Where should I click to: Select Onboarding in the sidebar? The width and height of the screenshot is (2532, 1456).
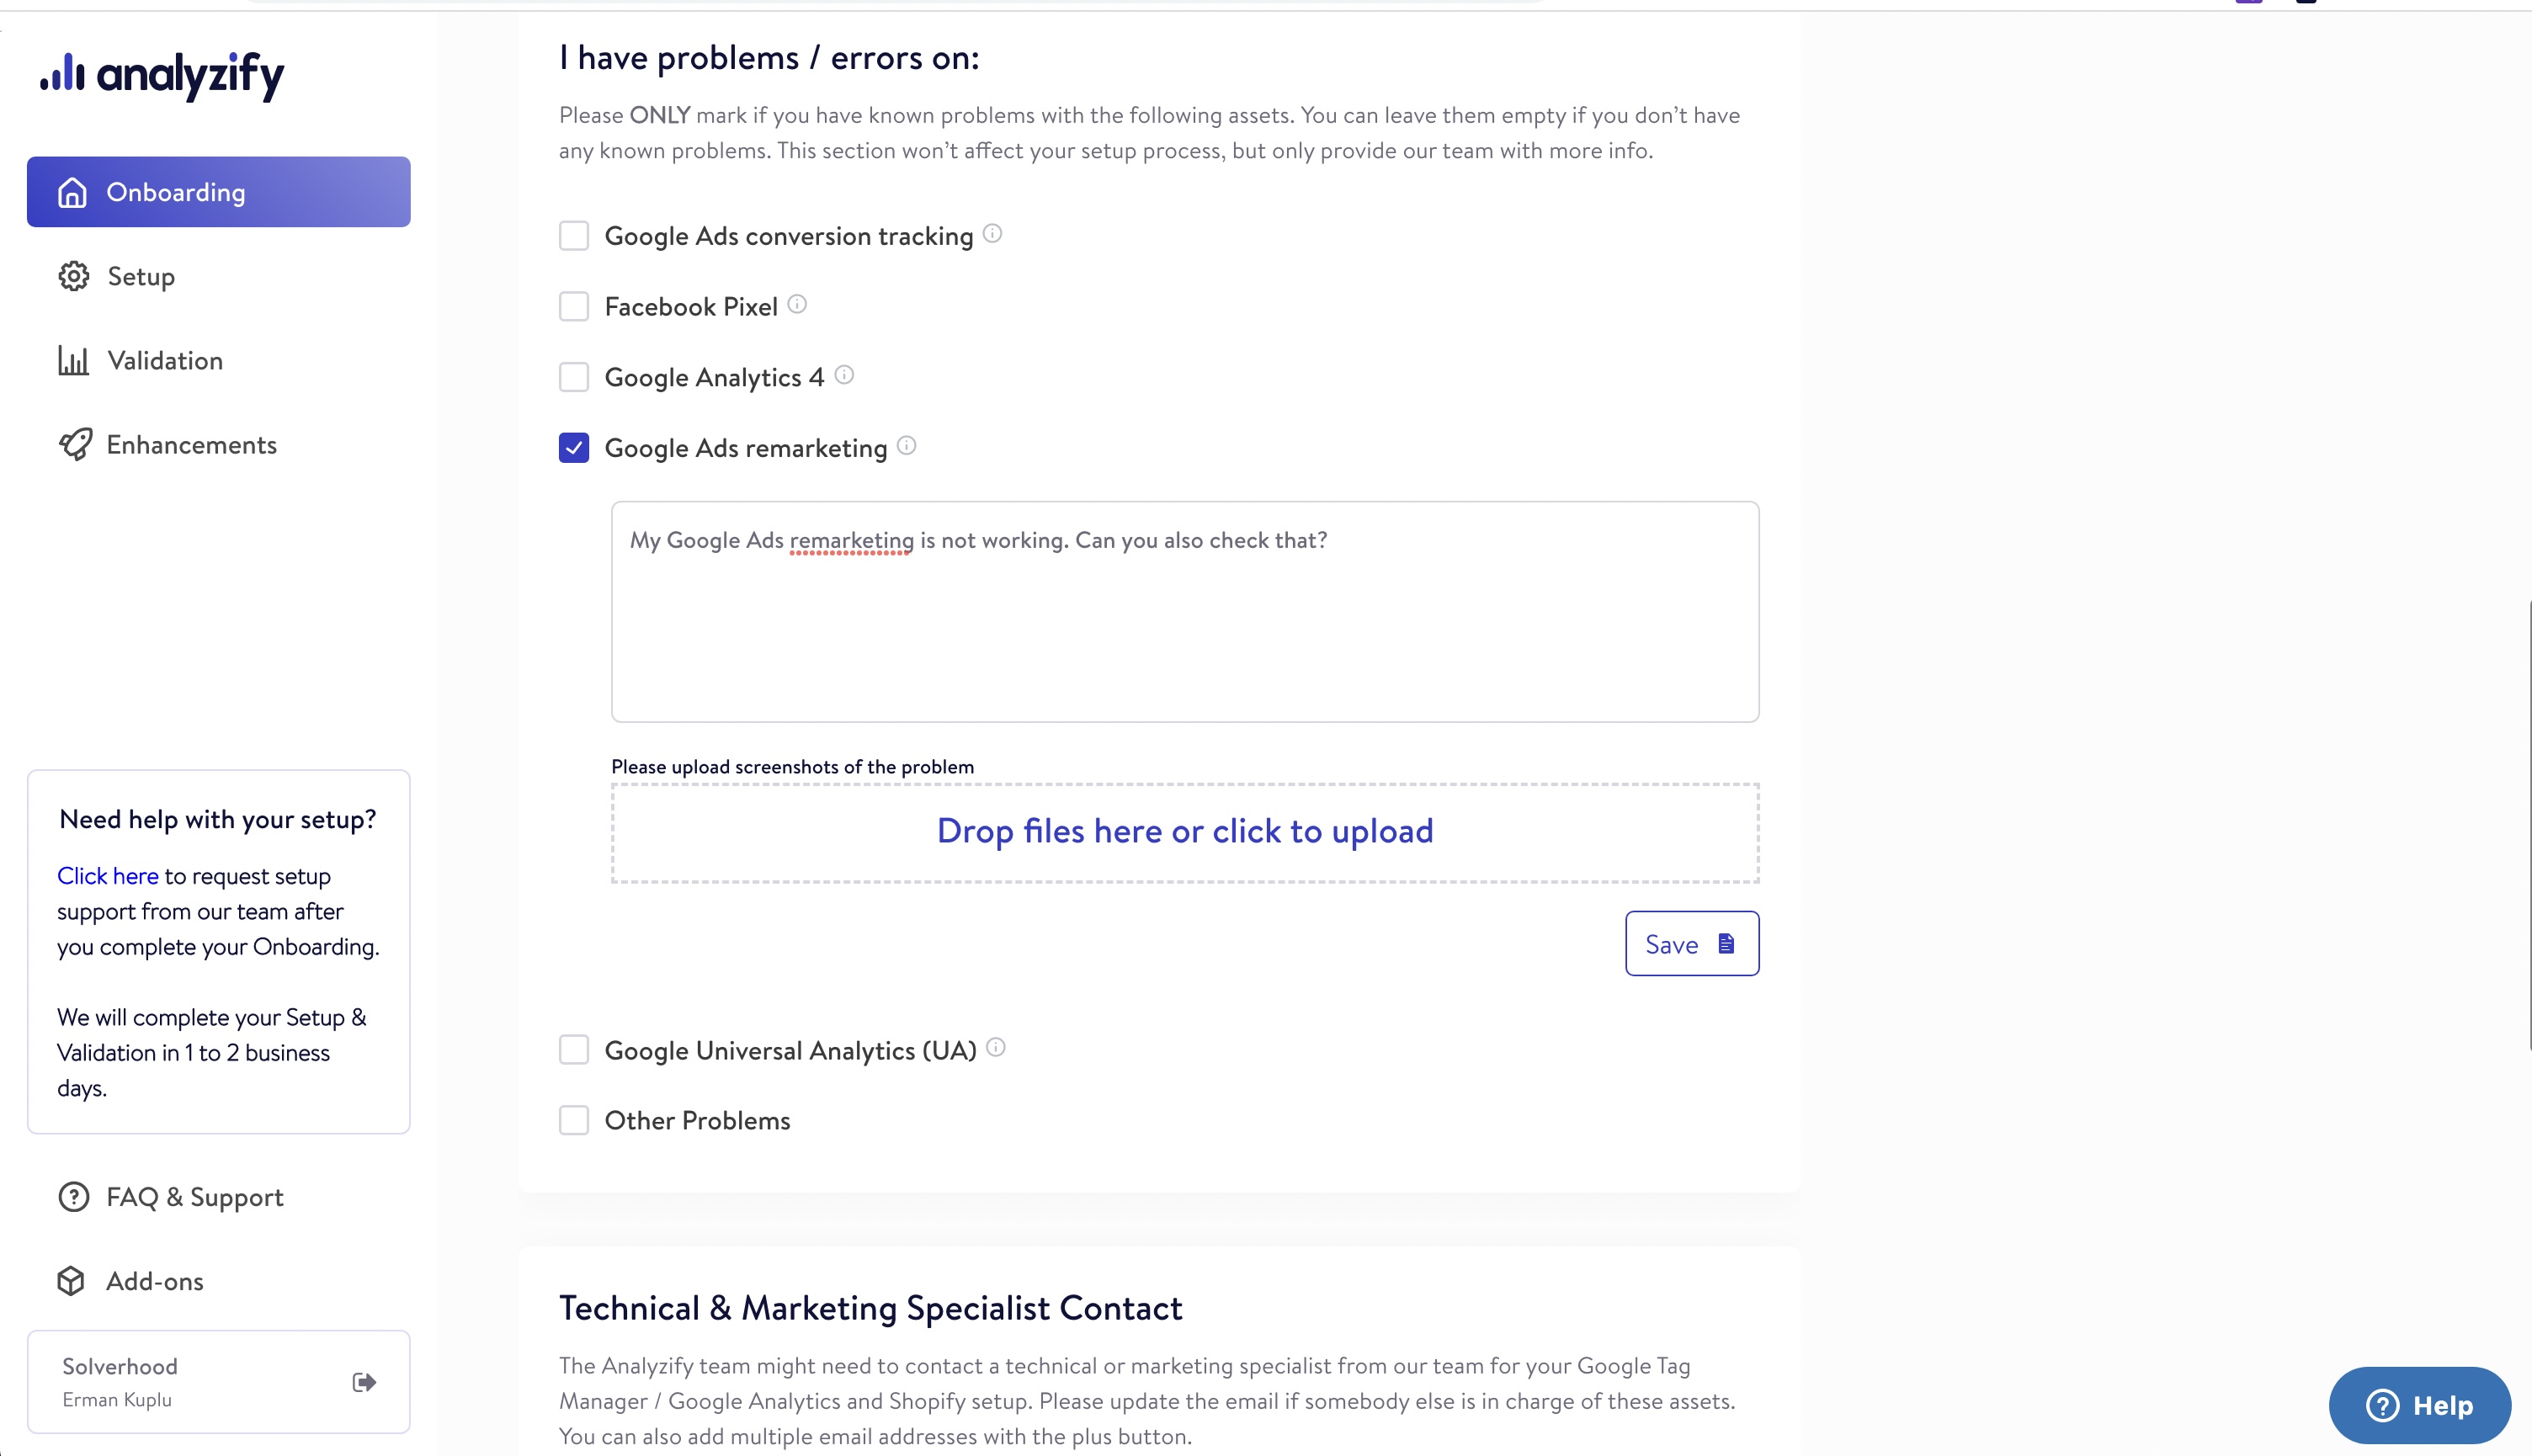pos(176,192)
